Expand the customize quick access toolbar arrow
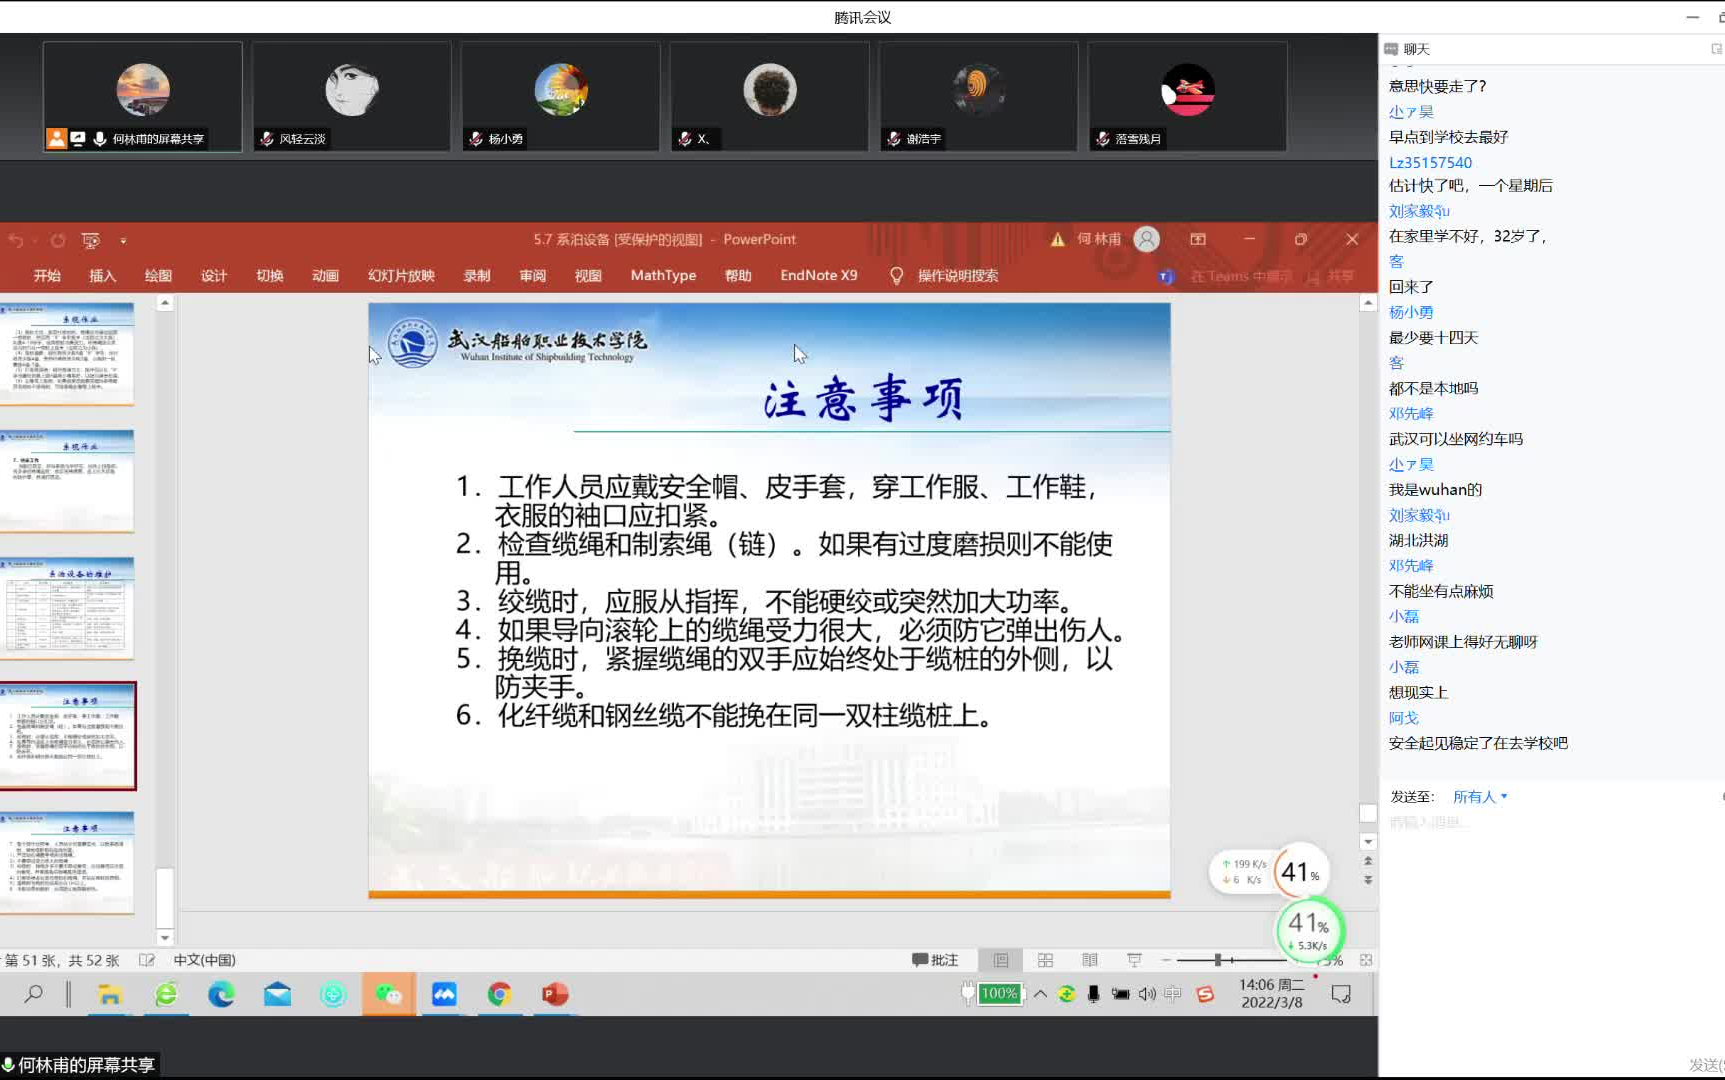This screenshot has height=1080, width=1725. (123, 241)
